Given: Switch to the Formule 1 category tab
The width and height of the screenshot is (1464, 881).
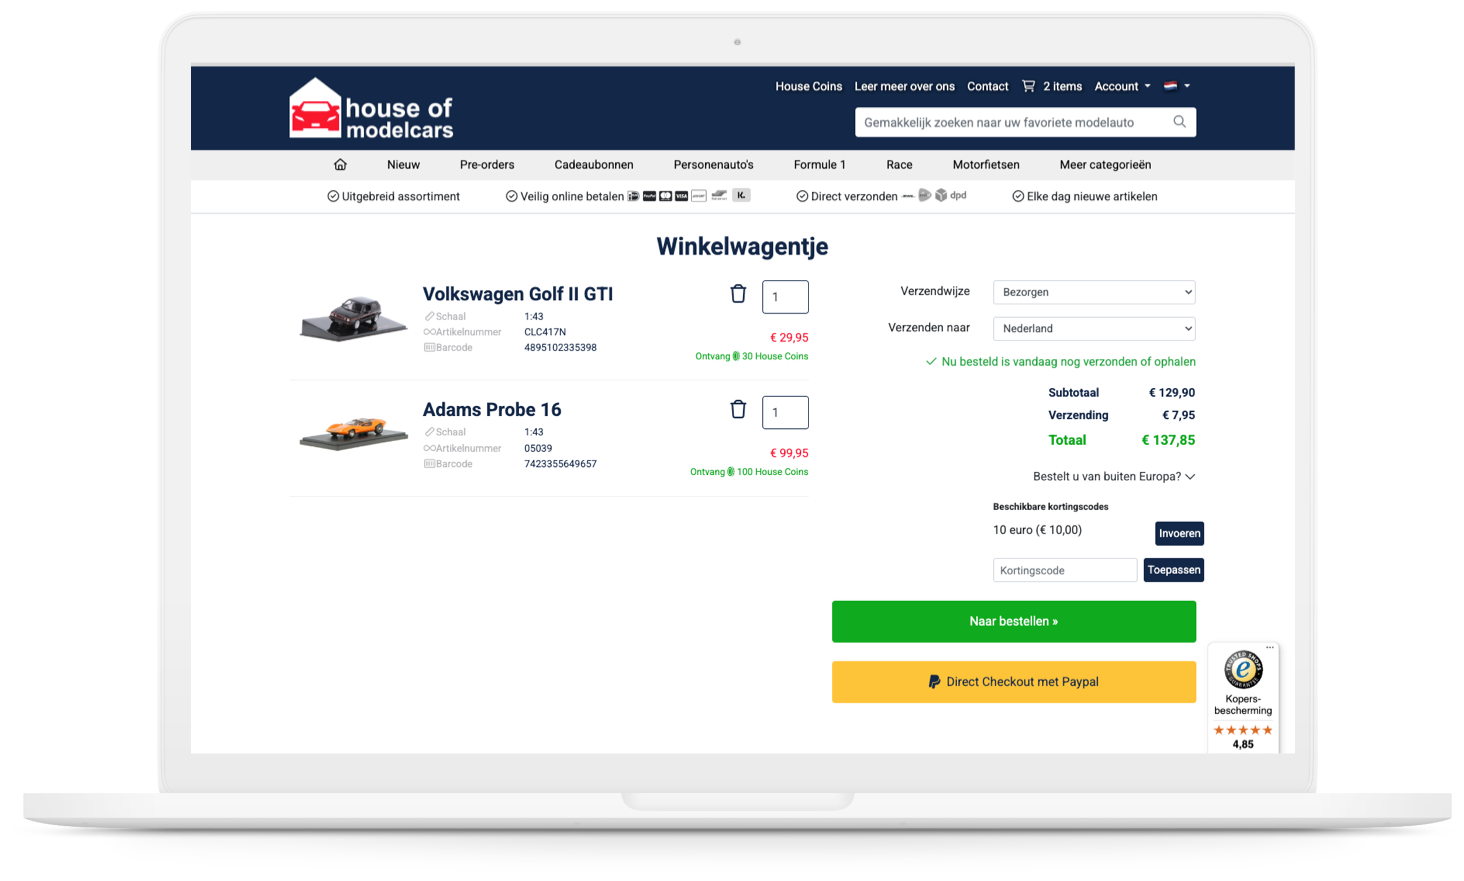Looking at the screenshot, I should 819,164.
